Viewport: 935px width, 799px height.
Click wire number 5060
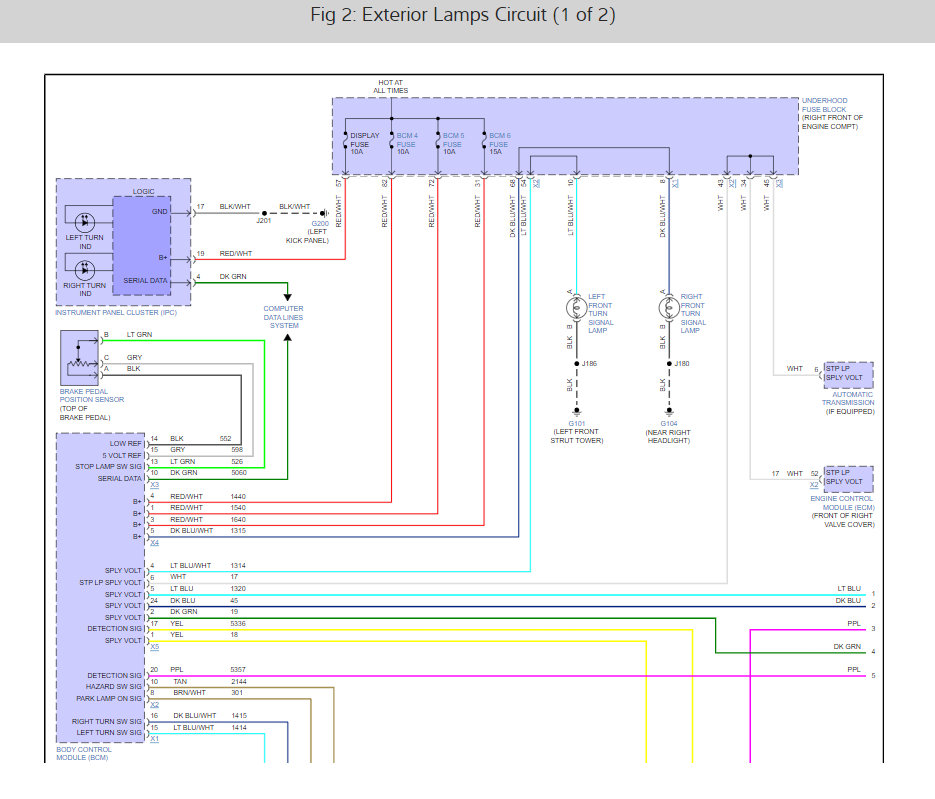239,473
